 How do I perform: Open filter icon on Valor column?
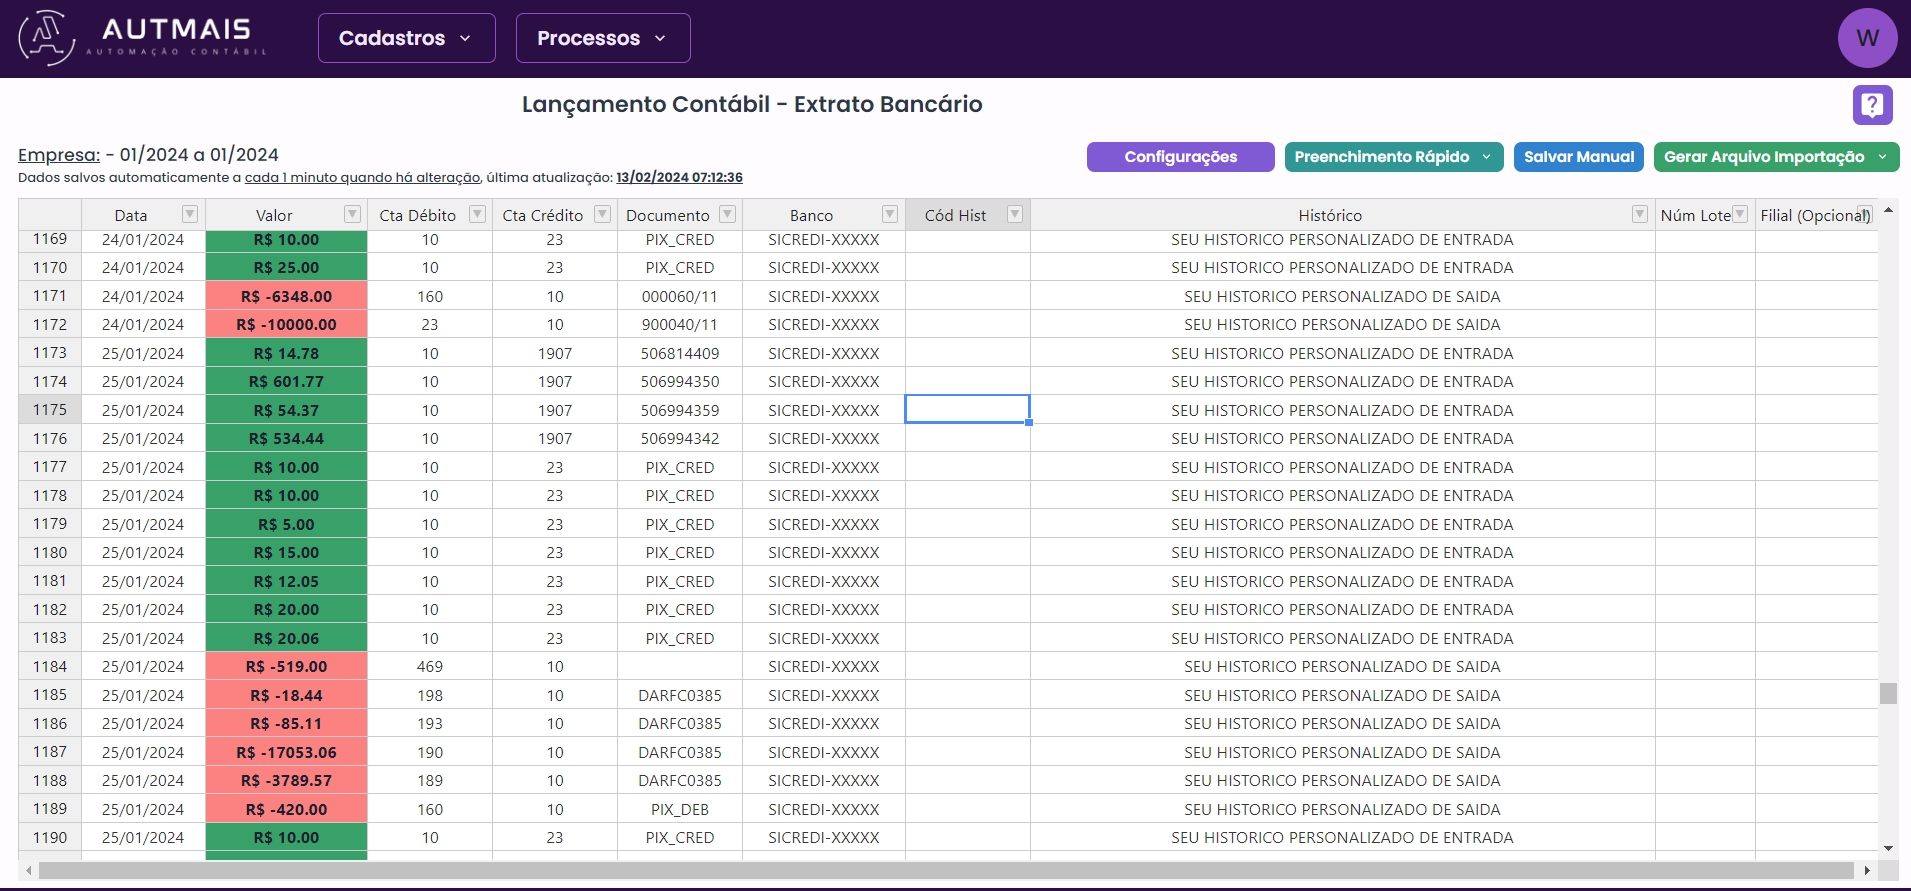(x=352, y=214)
